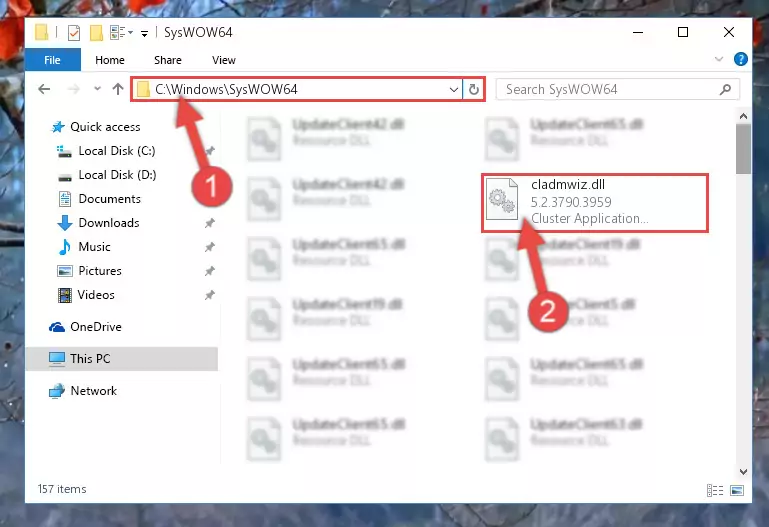Open Local Disk (C:) in sidebar
This screenshot has height=527, width=769.
[x=117, y=151]
